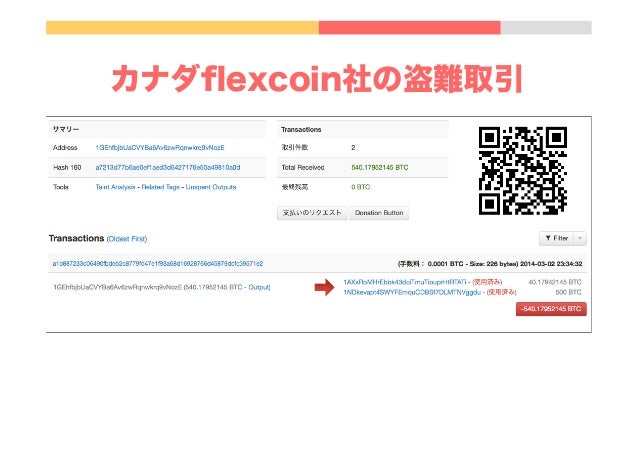638x451 pixels.
Task: Click the red segment of the top progress bar
Action: click(x=410, y=28)
